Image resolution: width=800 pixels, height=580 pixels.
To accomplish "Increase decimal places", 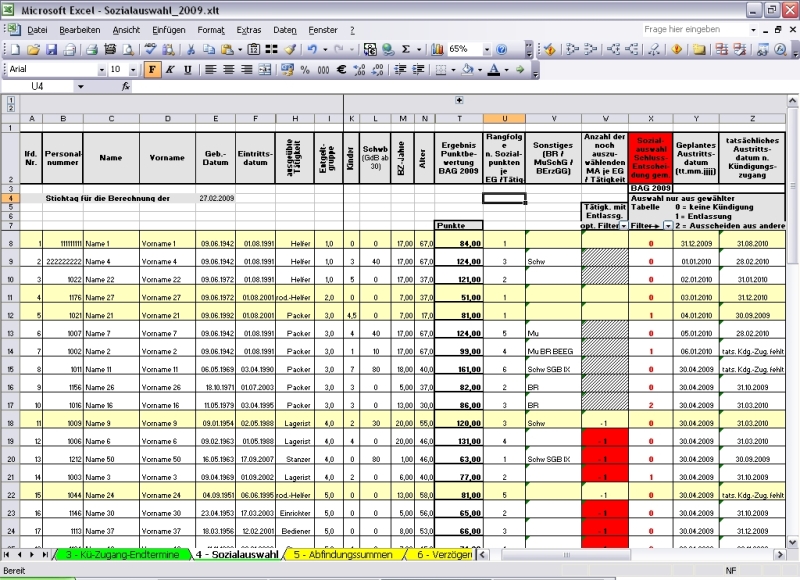I will click(x=359, y=70).
